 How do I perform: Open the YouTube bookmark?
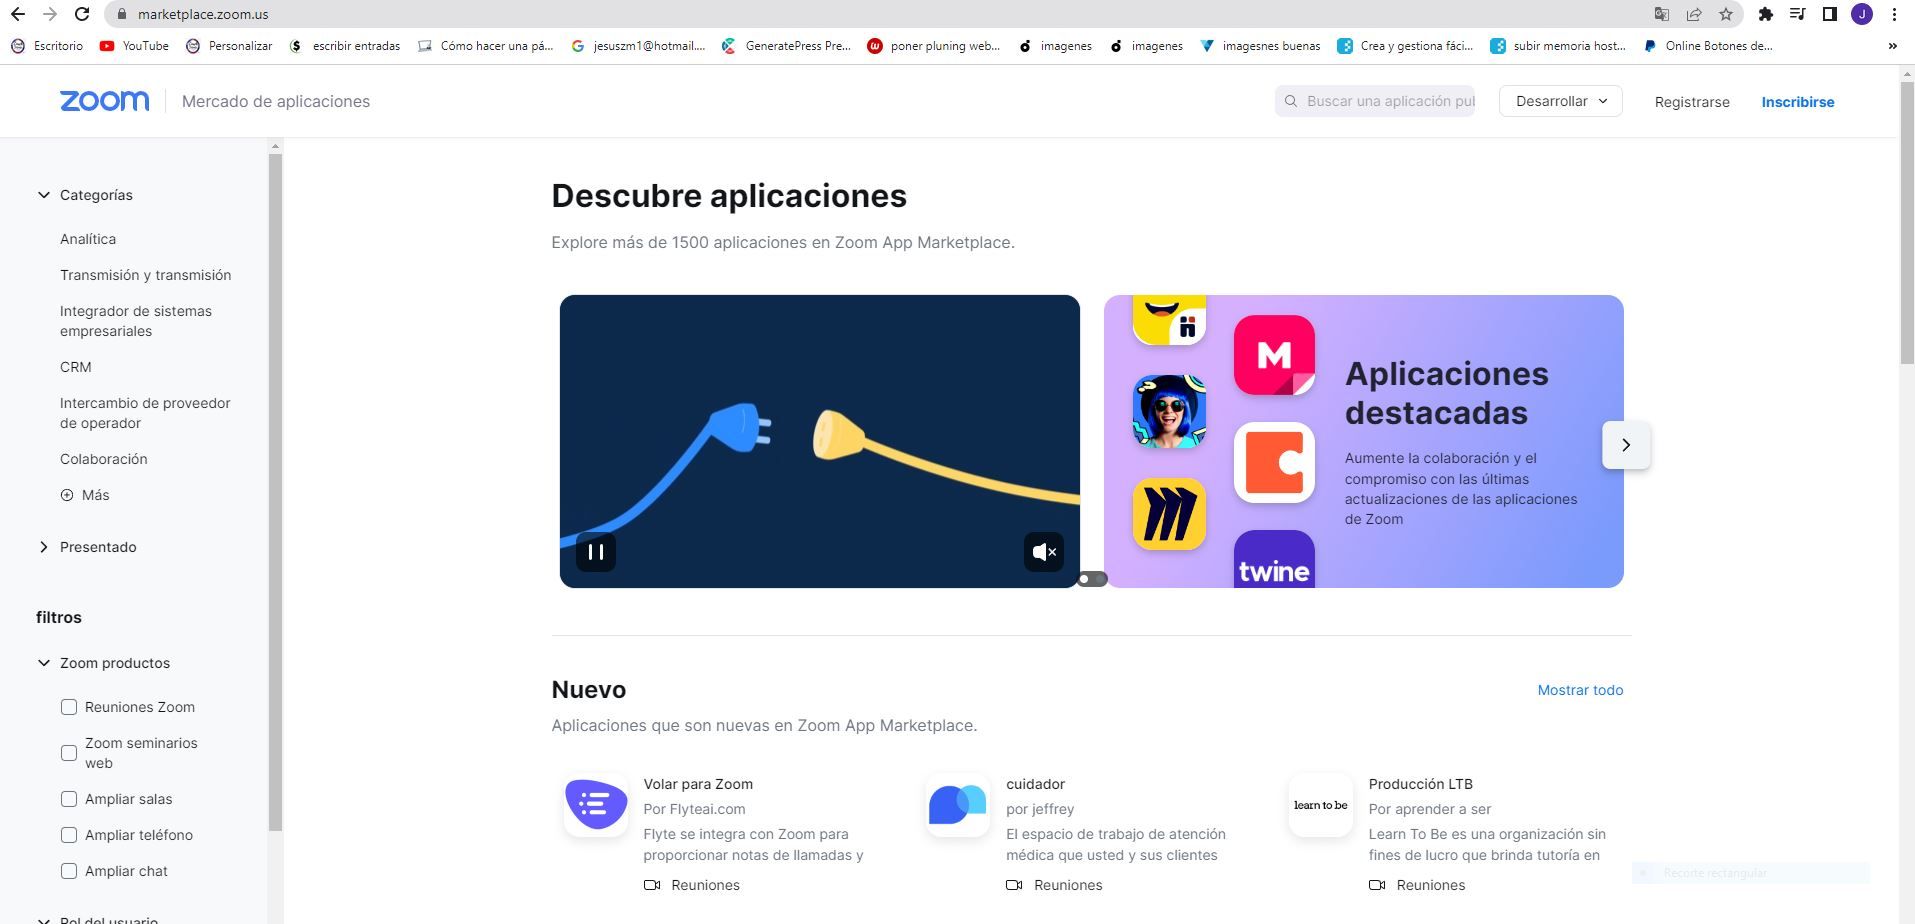click(x=135, y=46)
